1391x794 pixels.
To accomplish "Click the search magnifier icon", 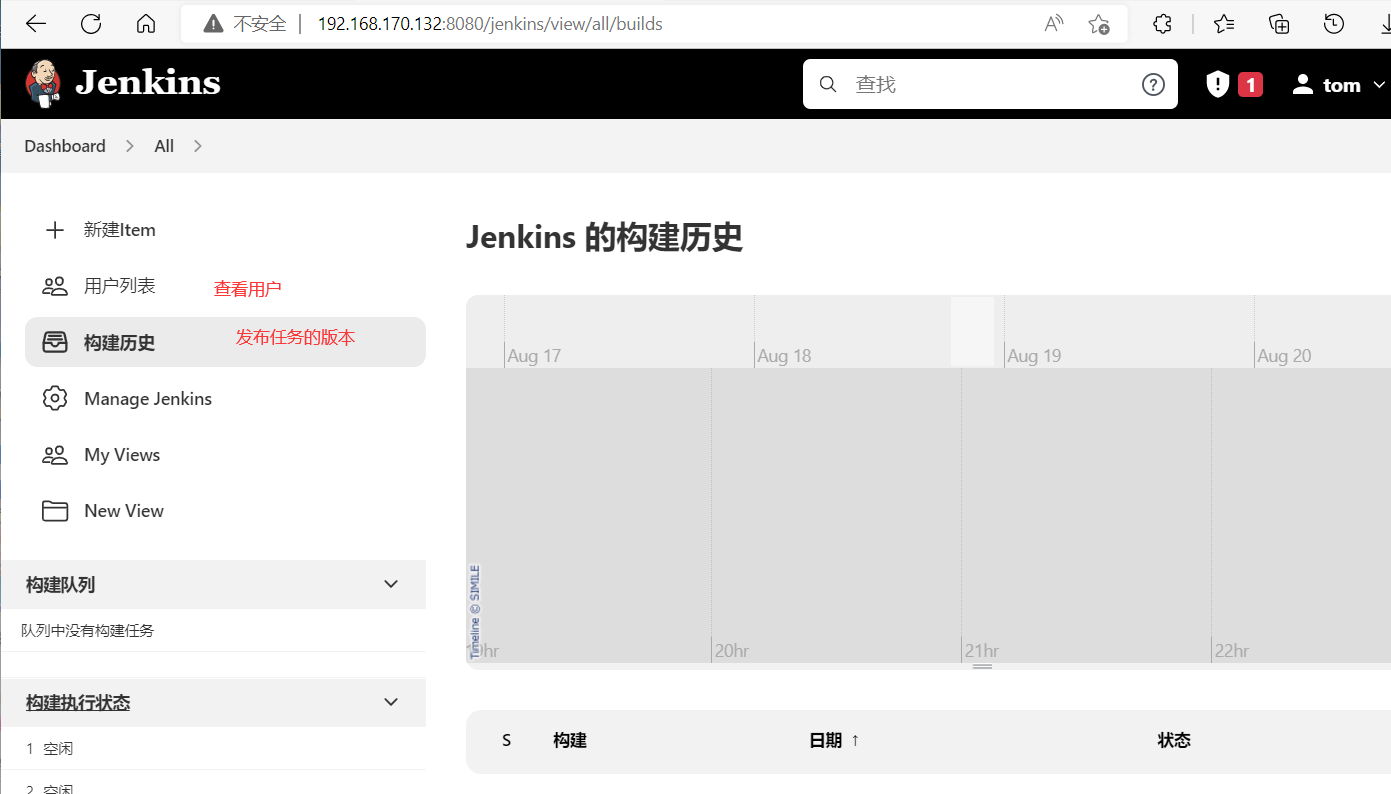I will click(x=828, y=85).
